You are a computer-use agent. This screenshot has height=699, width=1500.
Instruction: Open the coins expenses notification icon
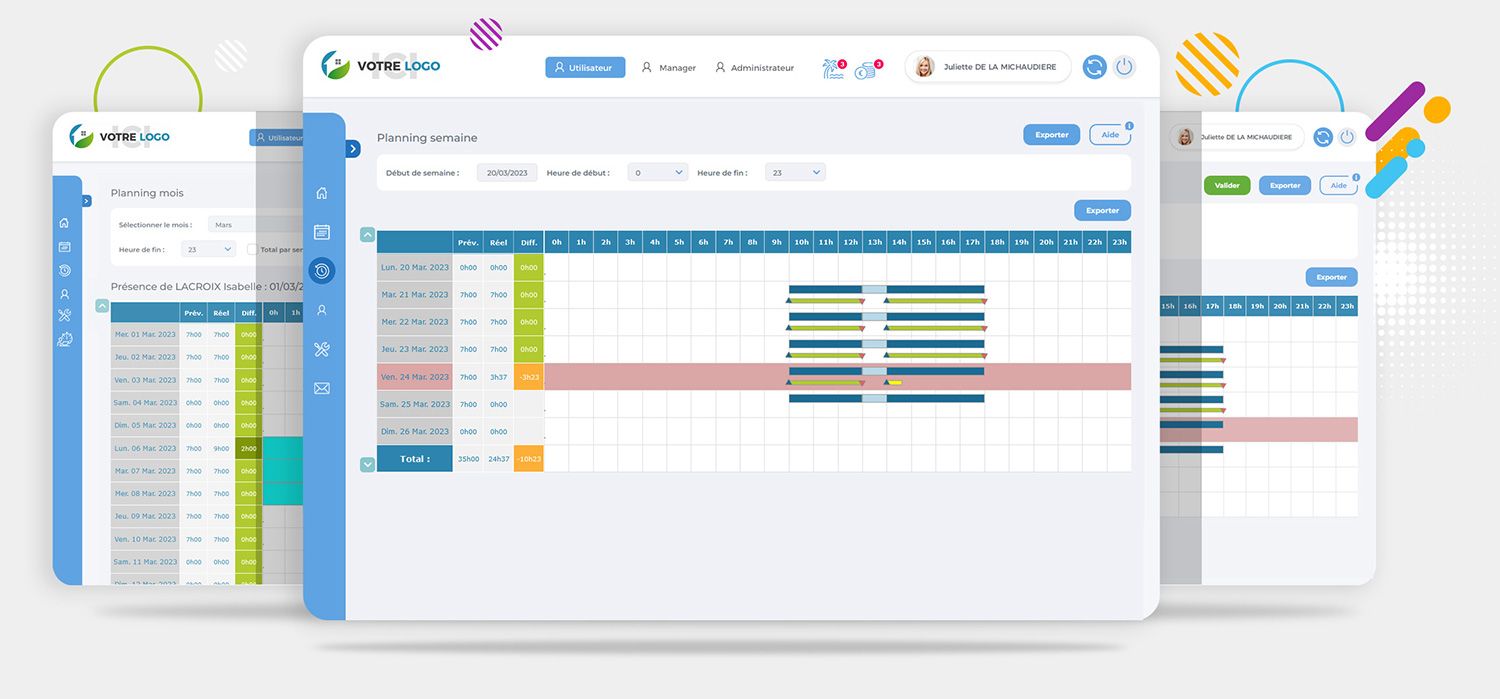point(867,68)
